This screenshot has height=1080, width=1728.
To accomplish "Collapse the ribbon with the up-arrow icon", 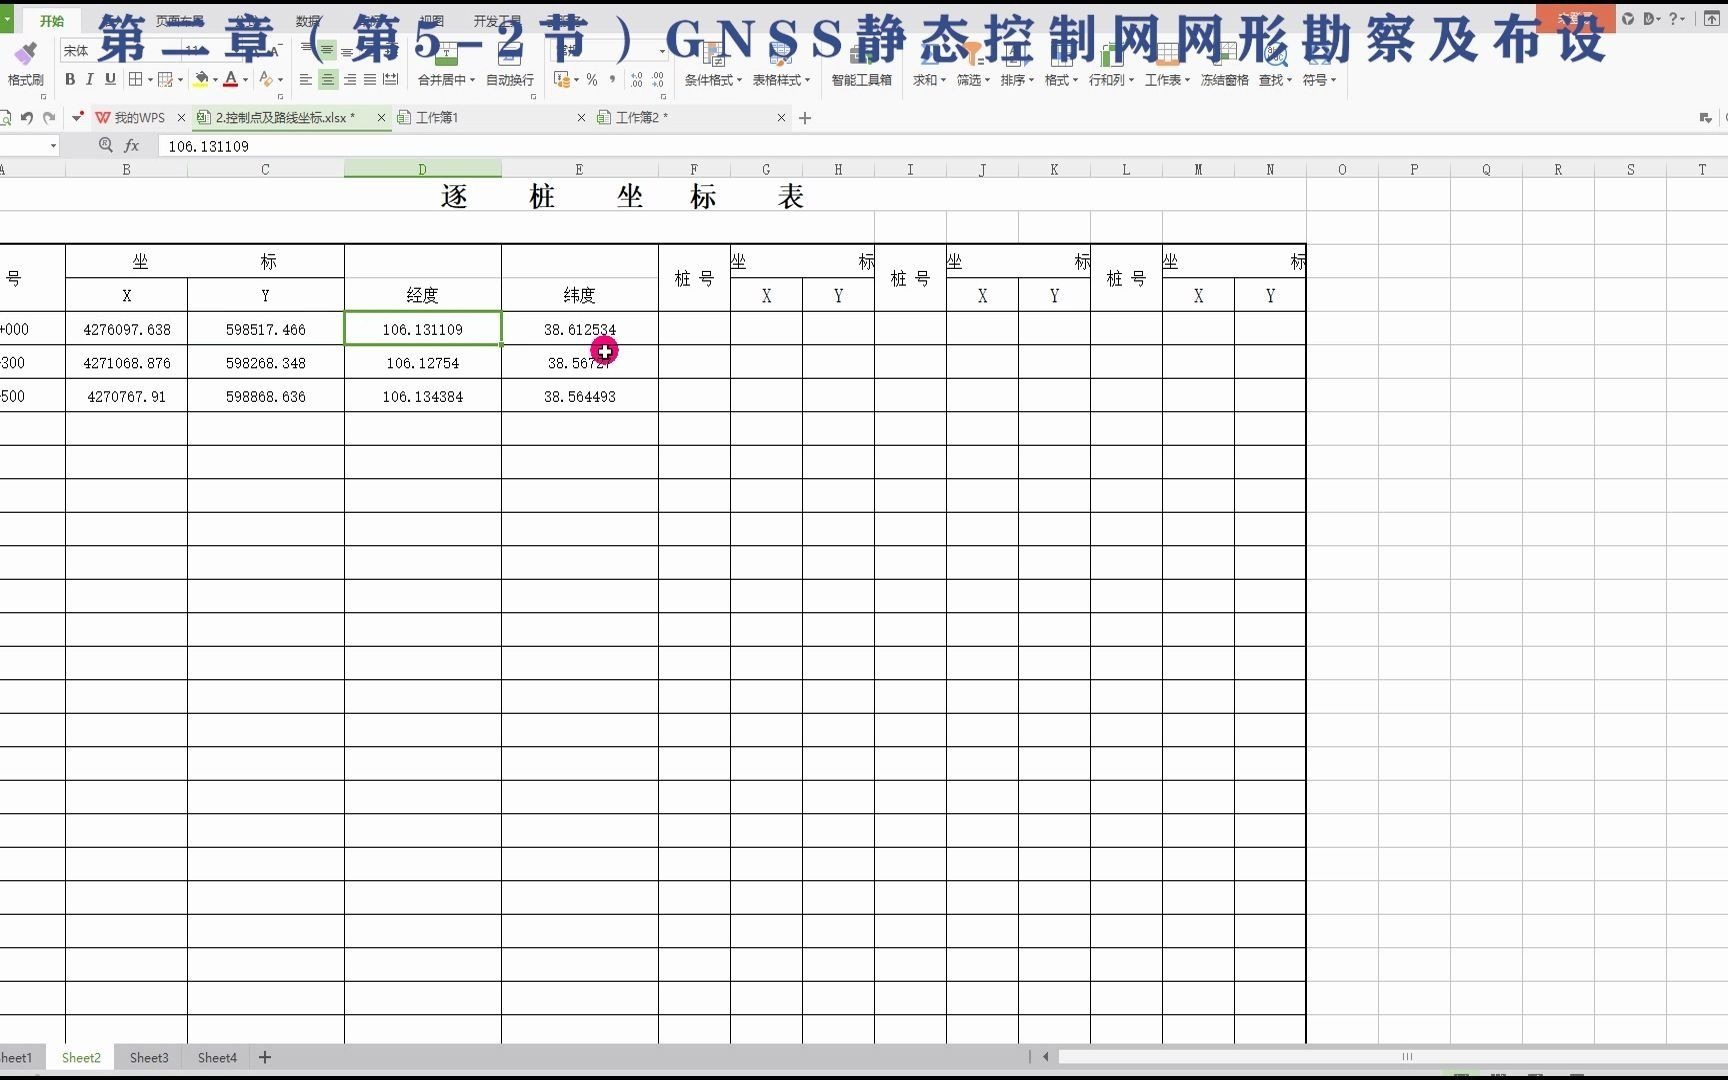I will click(x=1711, y=18).
